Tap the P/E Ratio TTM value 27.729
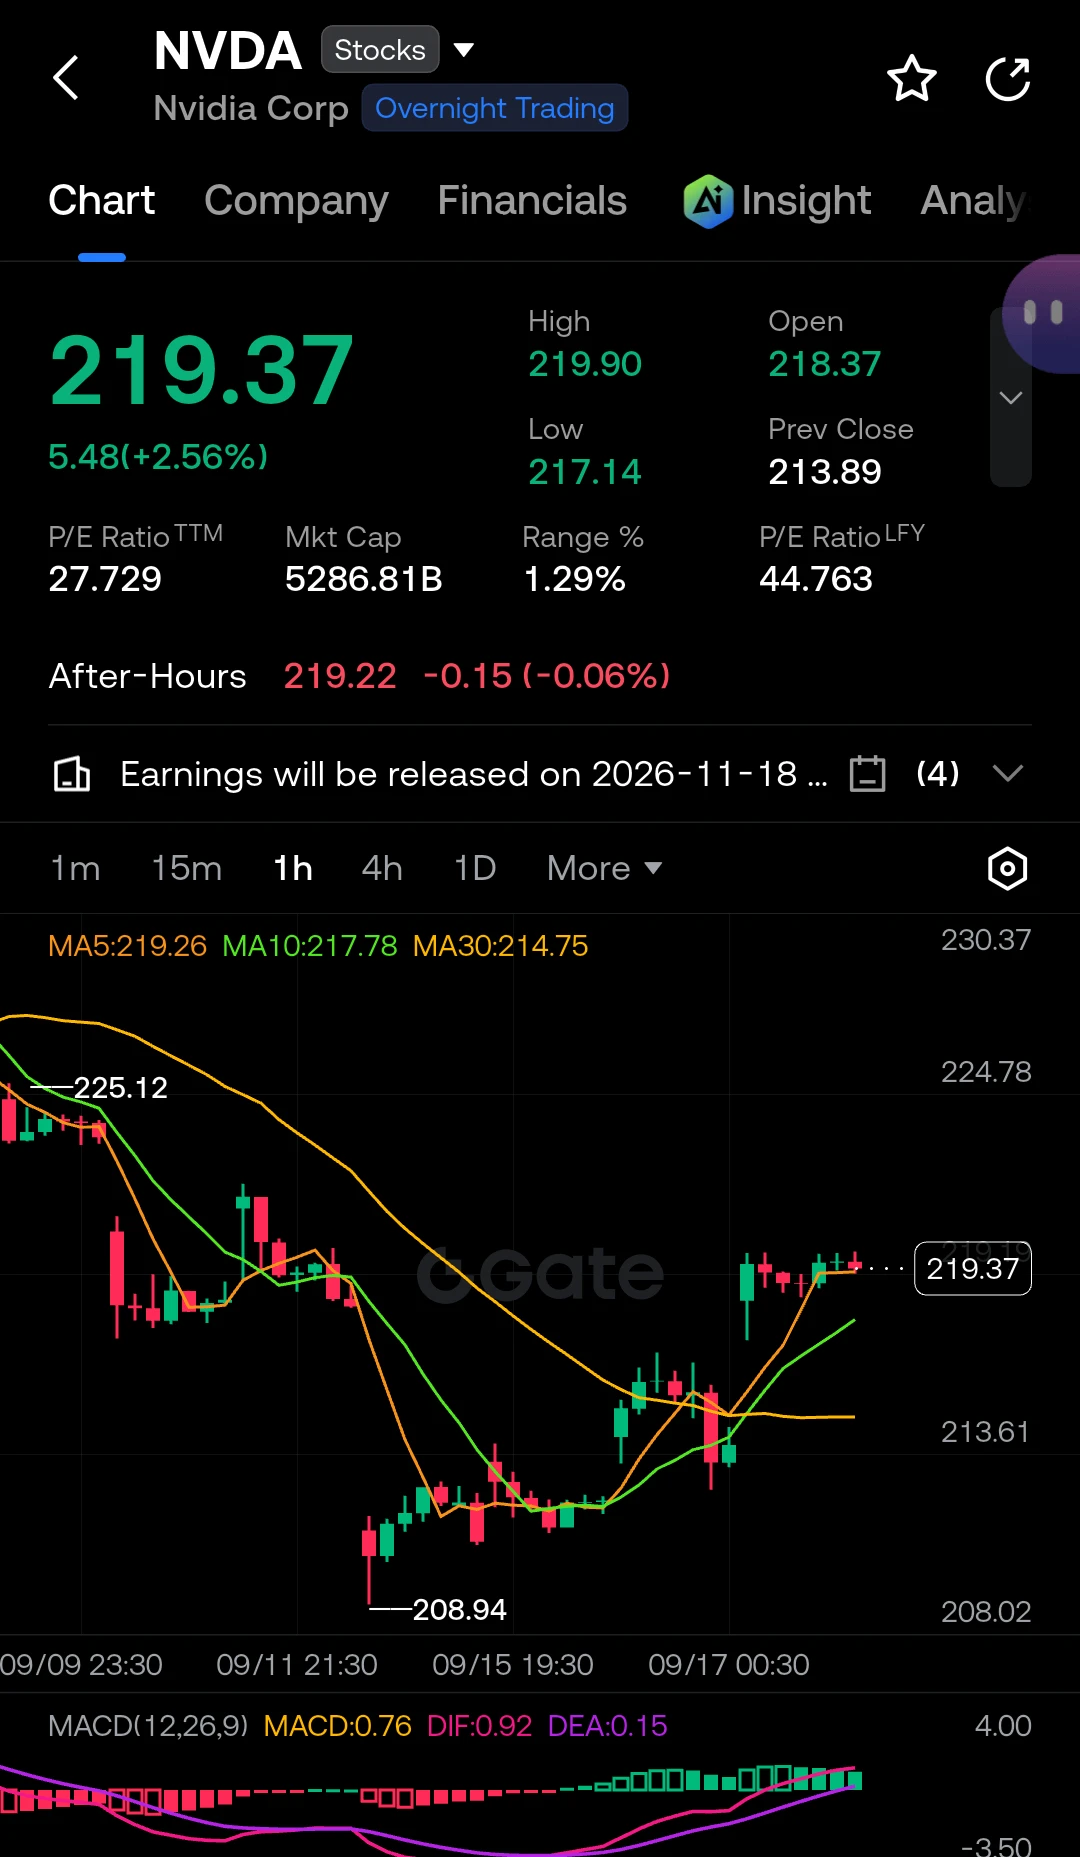 pos(105,579)
